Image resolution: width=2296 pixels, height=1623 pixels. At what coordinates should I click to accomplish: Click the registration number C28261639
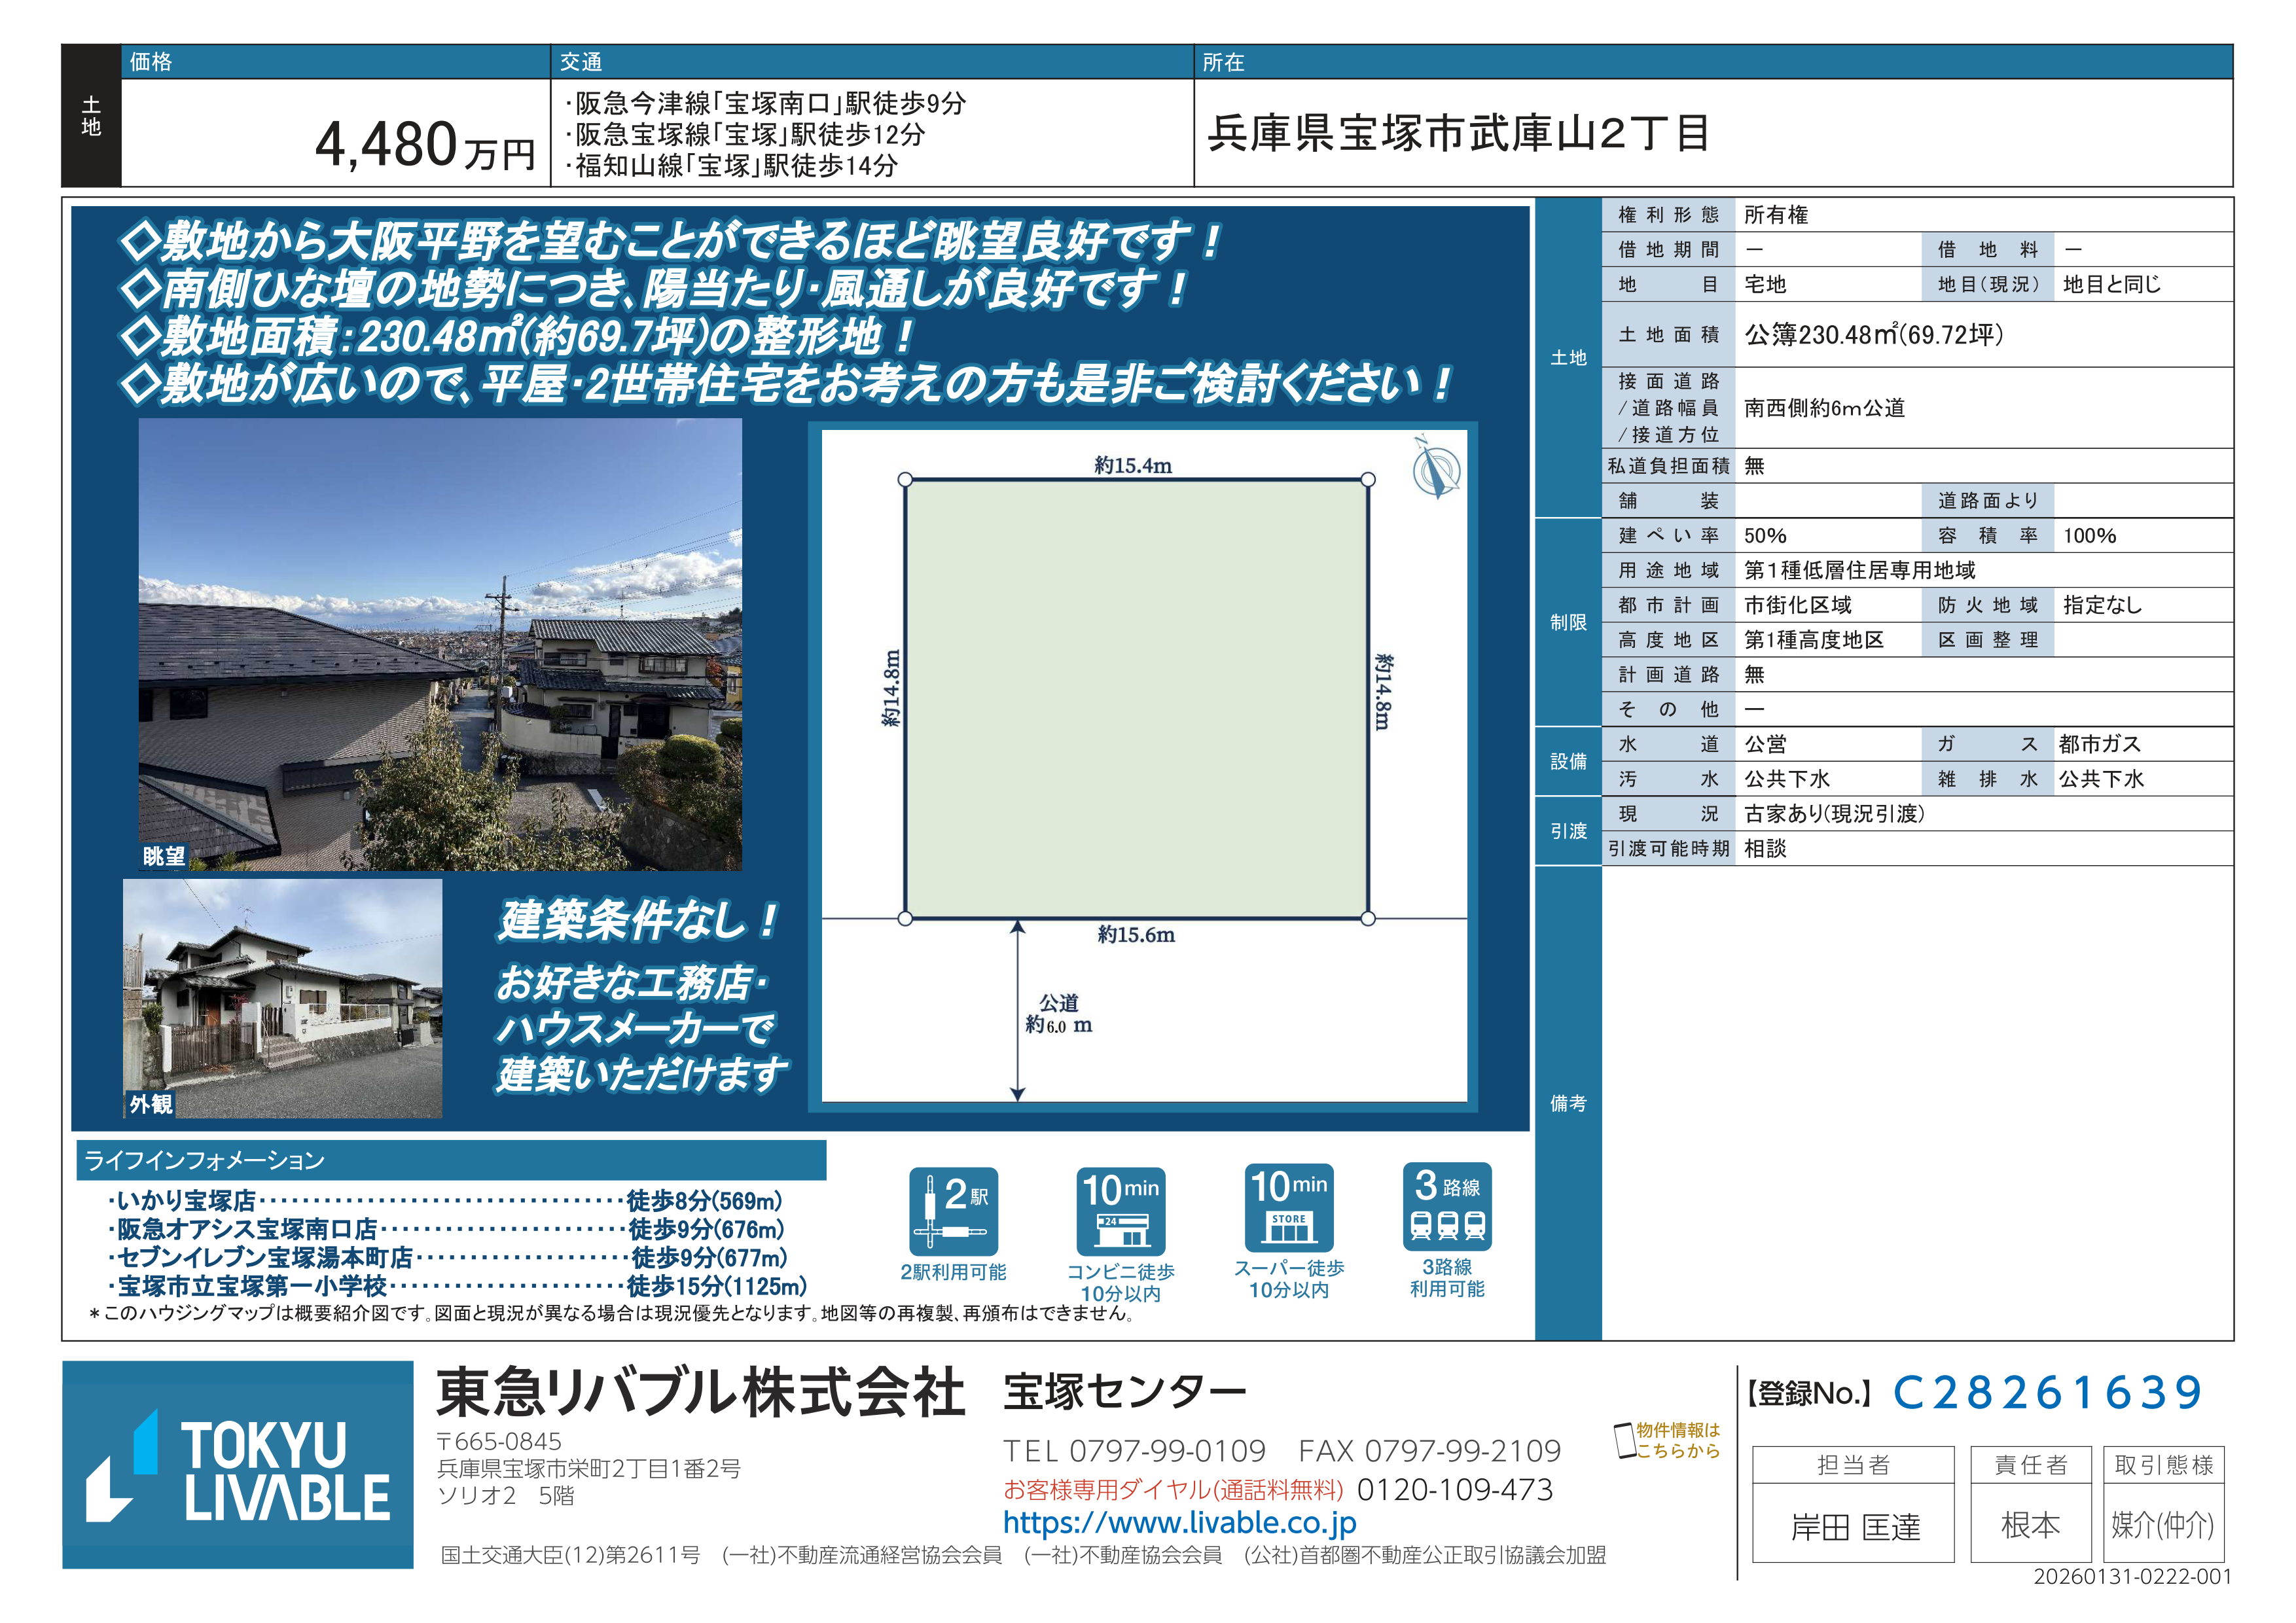tap(2047, 1392)
